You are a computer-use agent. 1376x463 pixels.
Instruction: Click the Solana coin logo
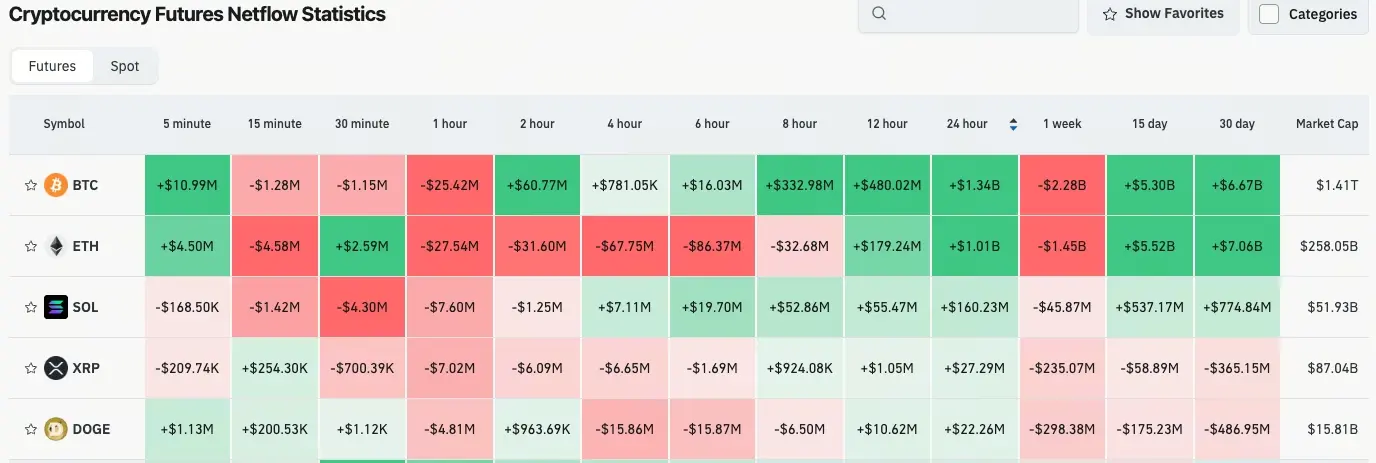coord(56,307)
